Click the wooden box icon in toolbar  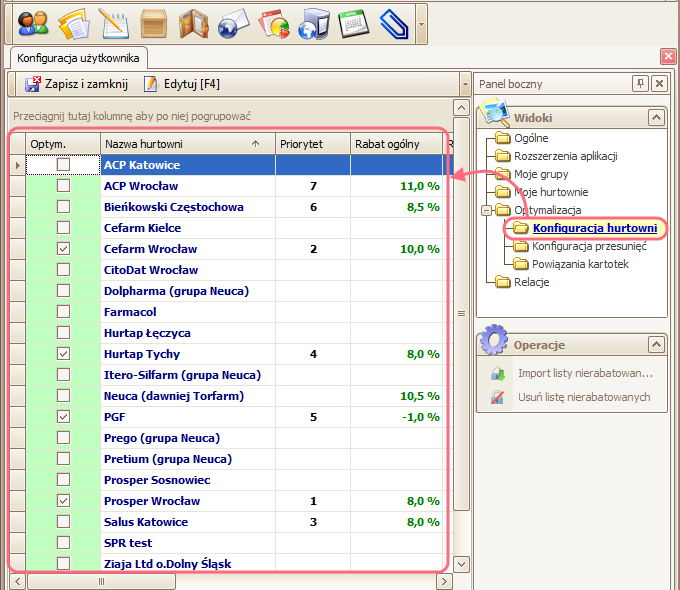click(x=153, y=21)
